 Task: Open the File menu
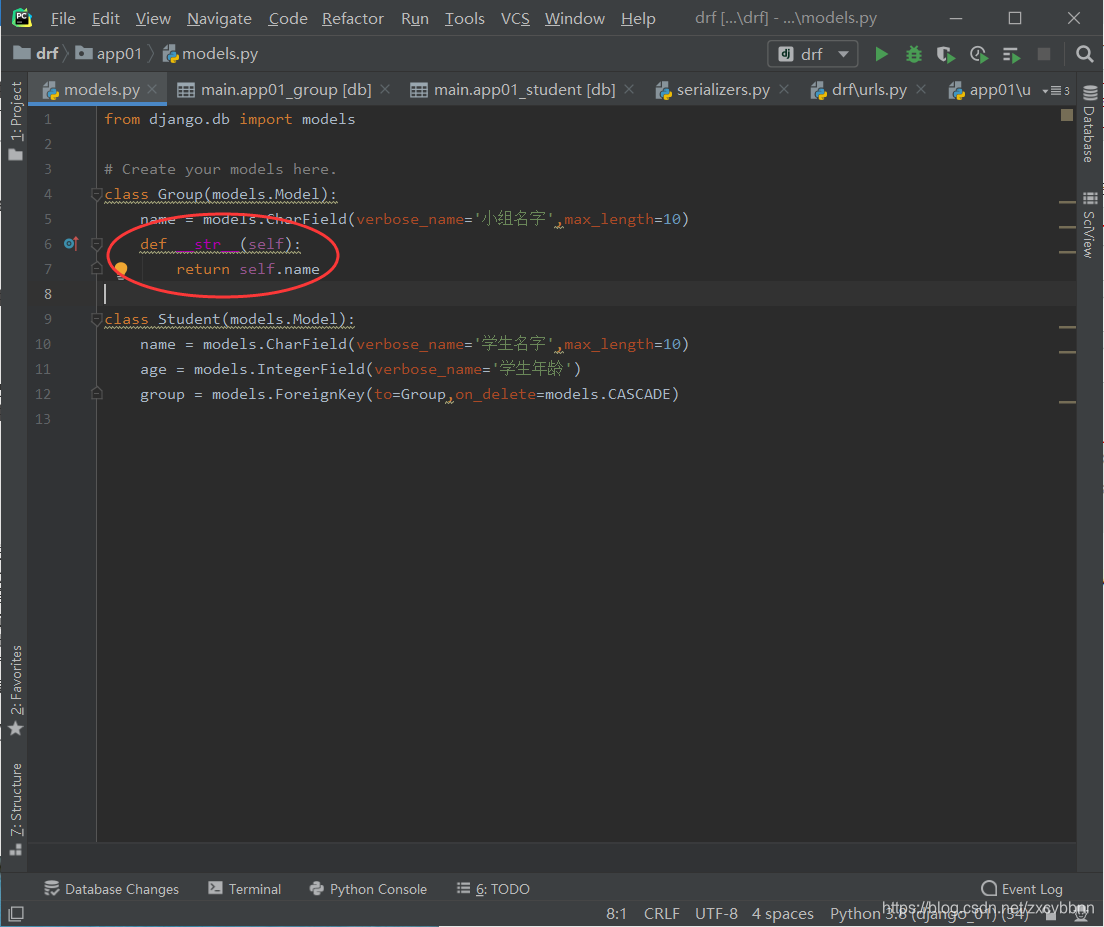click(63, 19)
